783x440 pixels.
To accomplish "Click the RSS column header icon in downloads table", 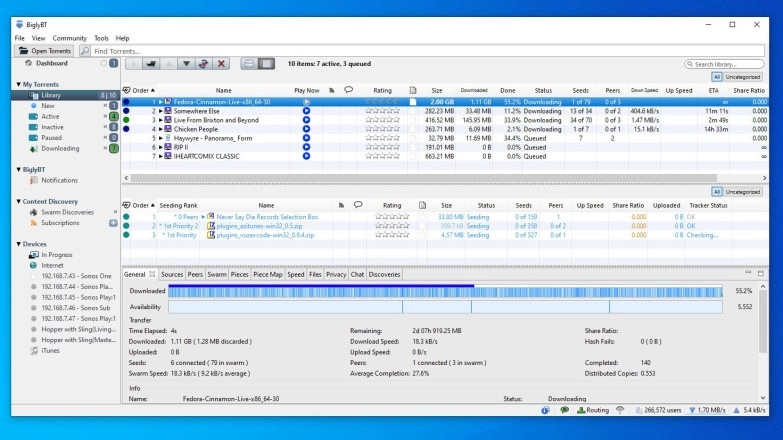I will tap(332, 90).
